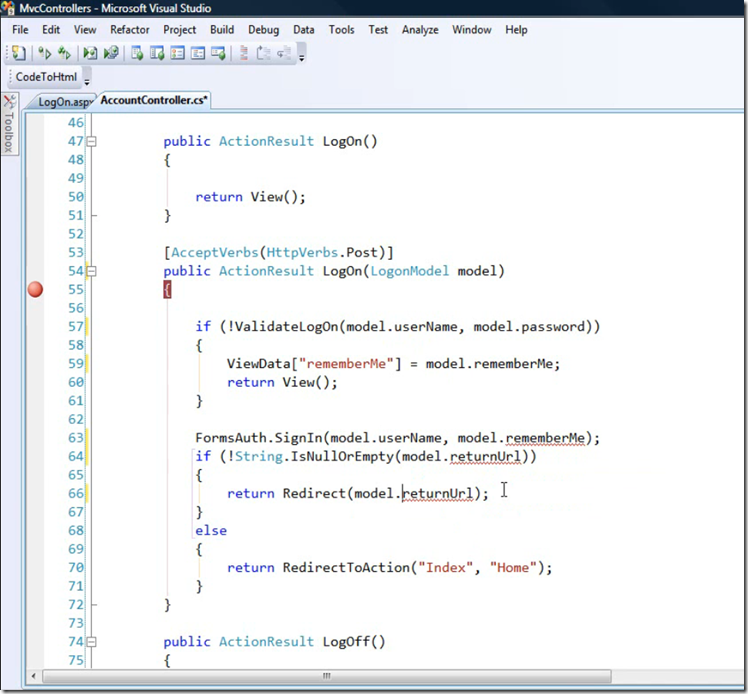This screenshot has height=694, width=748.
Task: Click the horizontal scrollbar thumb
Action: pyautogui.click(x=327, y=676)
